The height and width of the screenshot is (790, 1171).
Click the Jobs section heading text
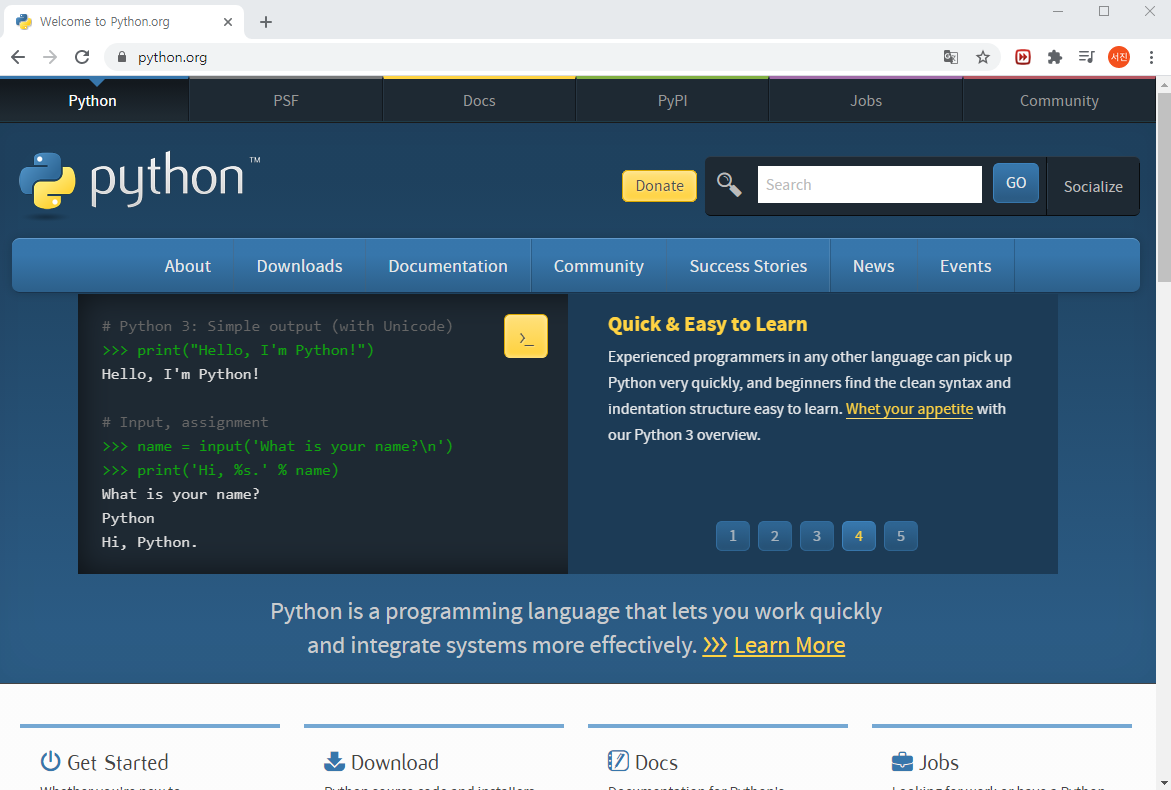click(939, 762)
